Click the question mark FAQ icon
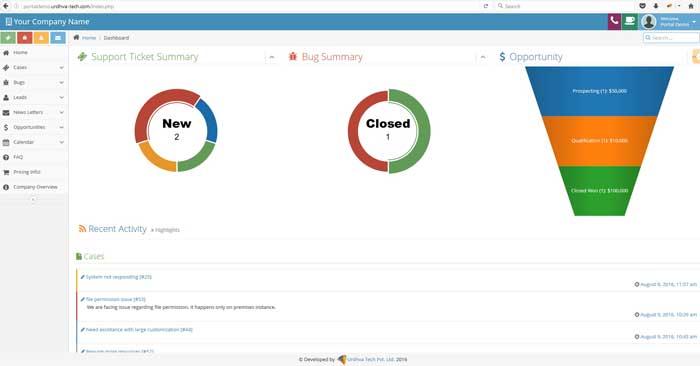 pos(6,157)
